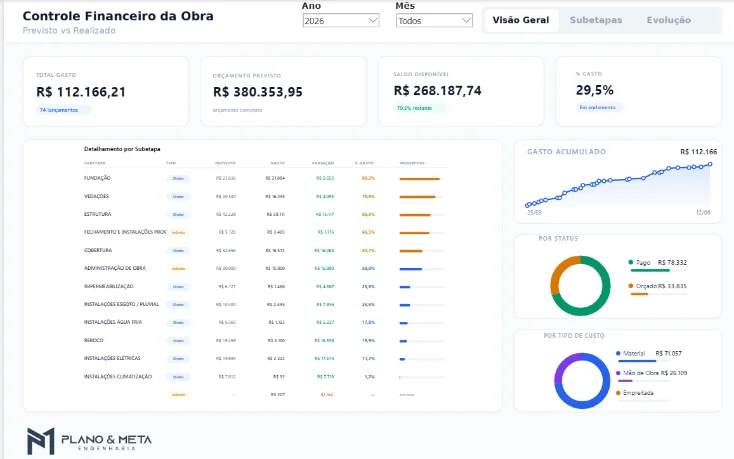Select the INSTALAÇÕES CLIMATIZAÇÃO row name
Screen dimensions: 734x459
click(118, 376)
